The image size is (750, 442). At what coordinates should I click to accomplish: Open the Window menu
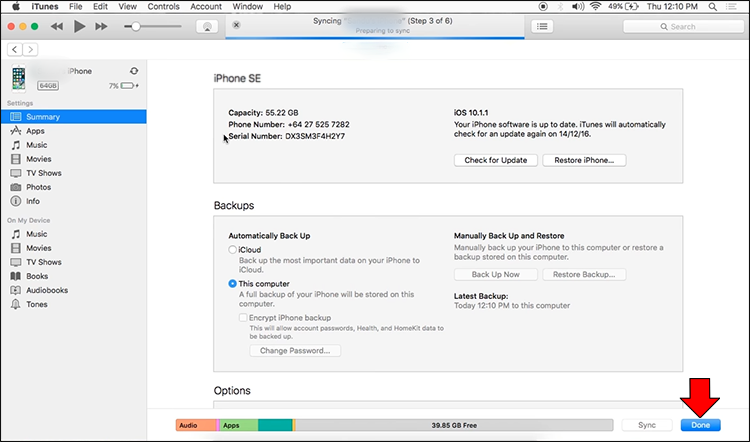[248, 6]
